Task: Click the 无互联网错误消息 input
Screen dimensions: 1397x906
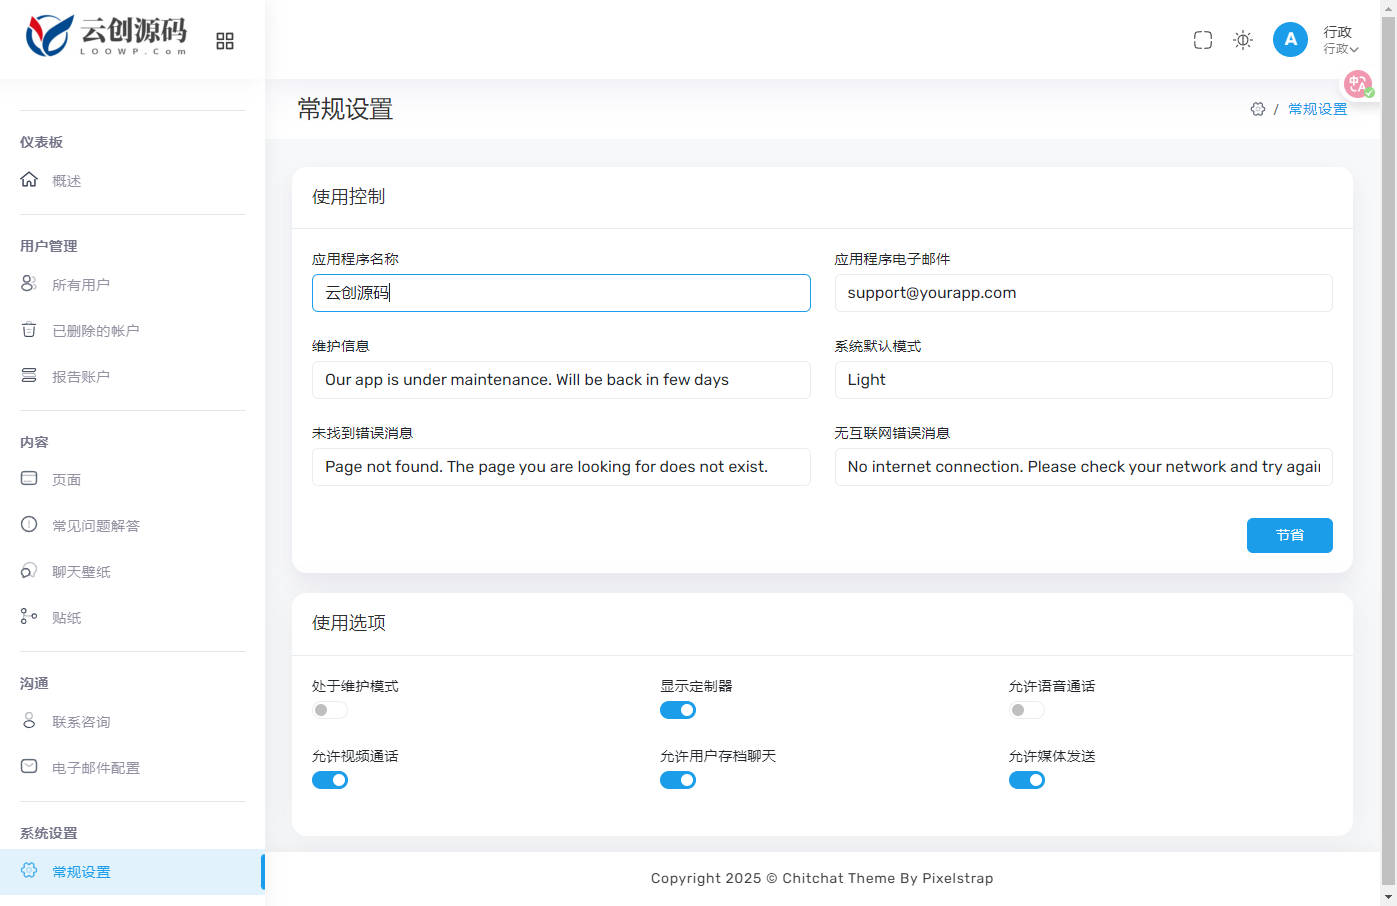Action: [x=1083, y=467]
